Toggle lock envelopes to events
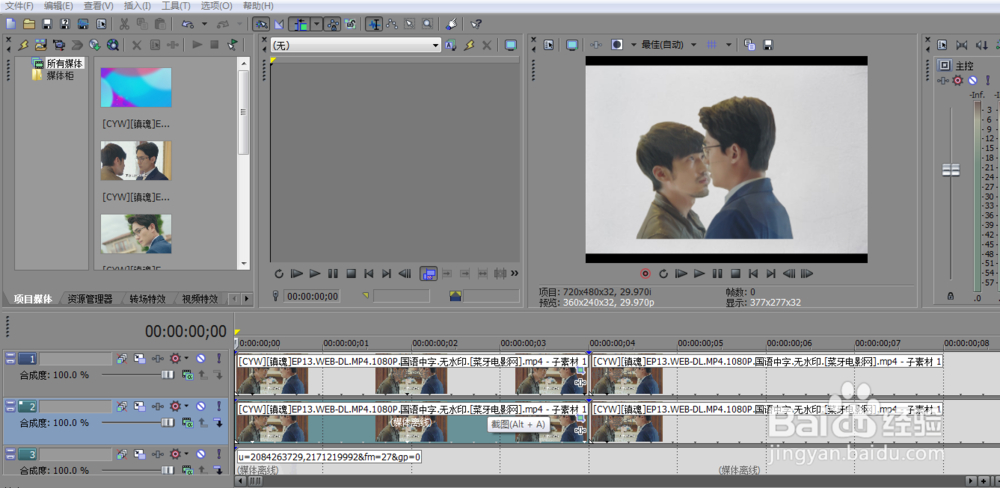The image size is (1000, 488). (x=332, y=24)
